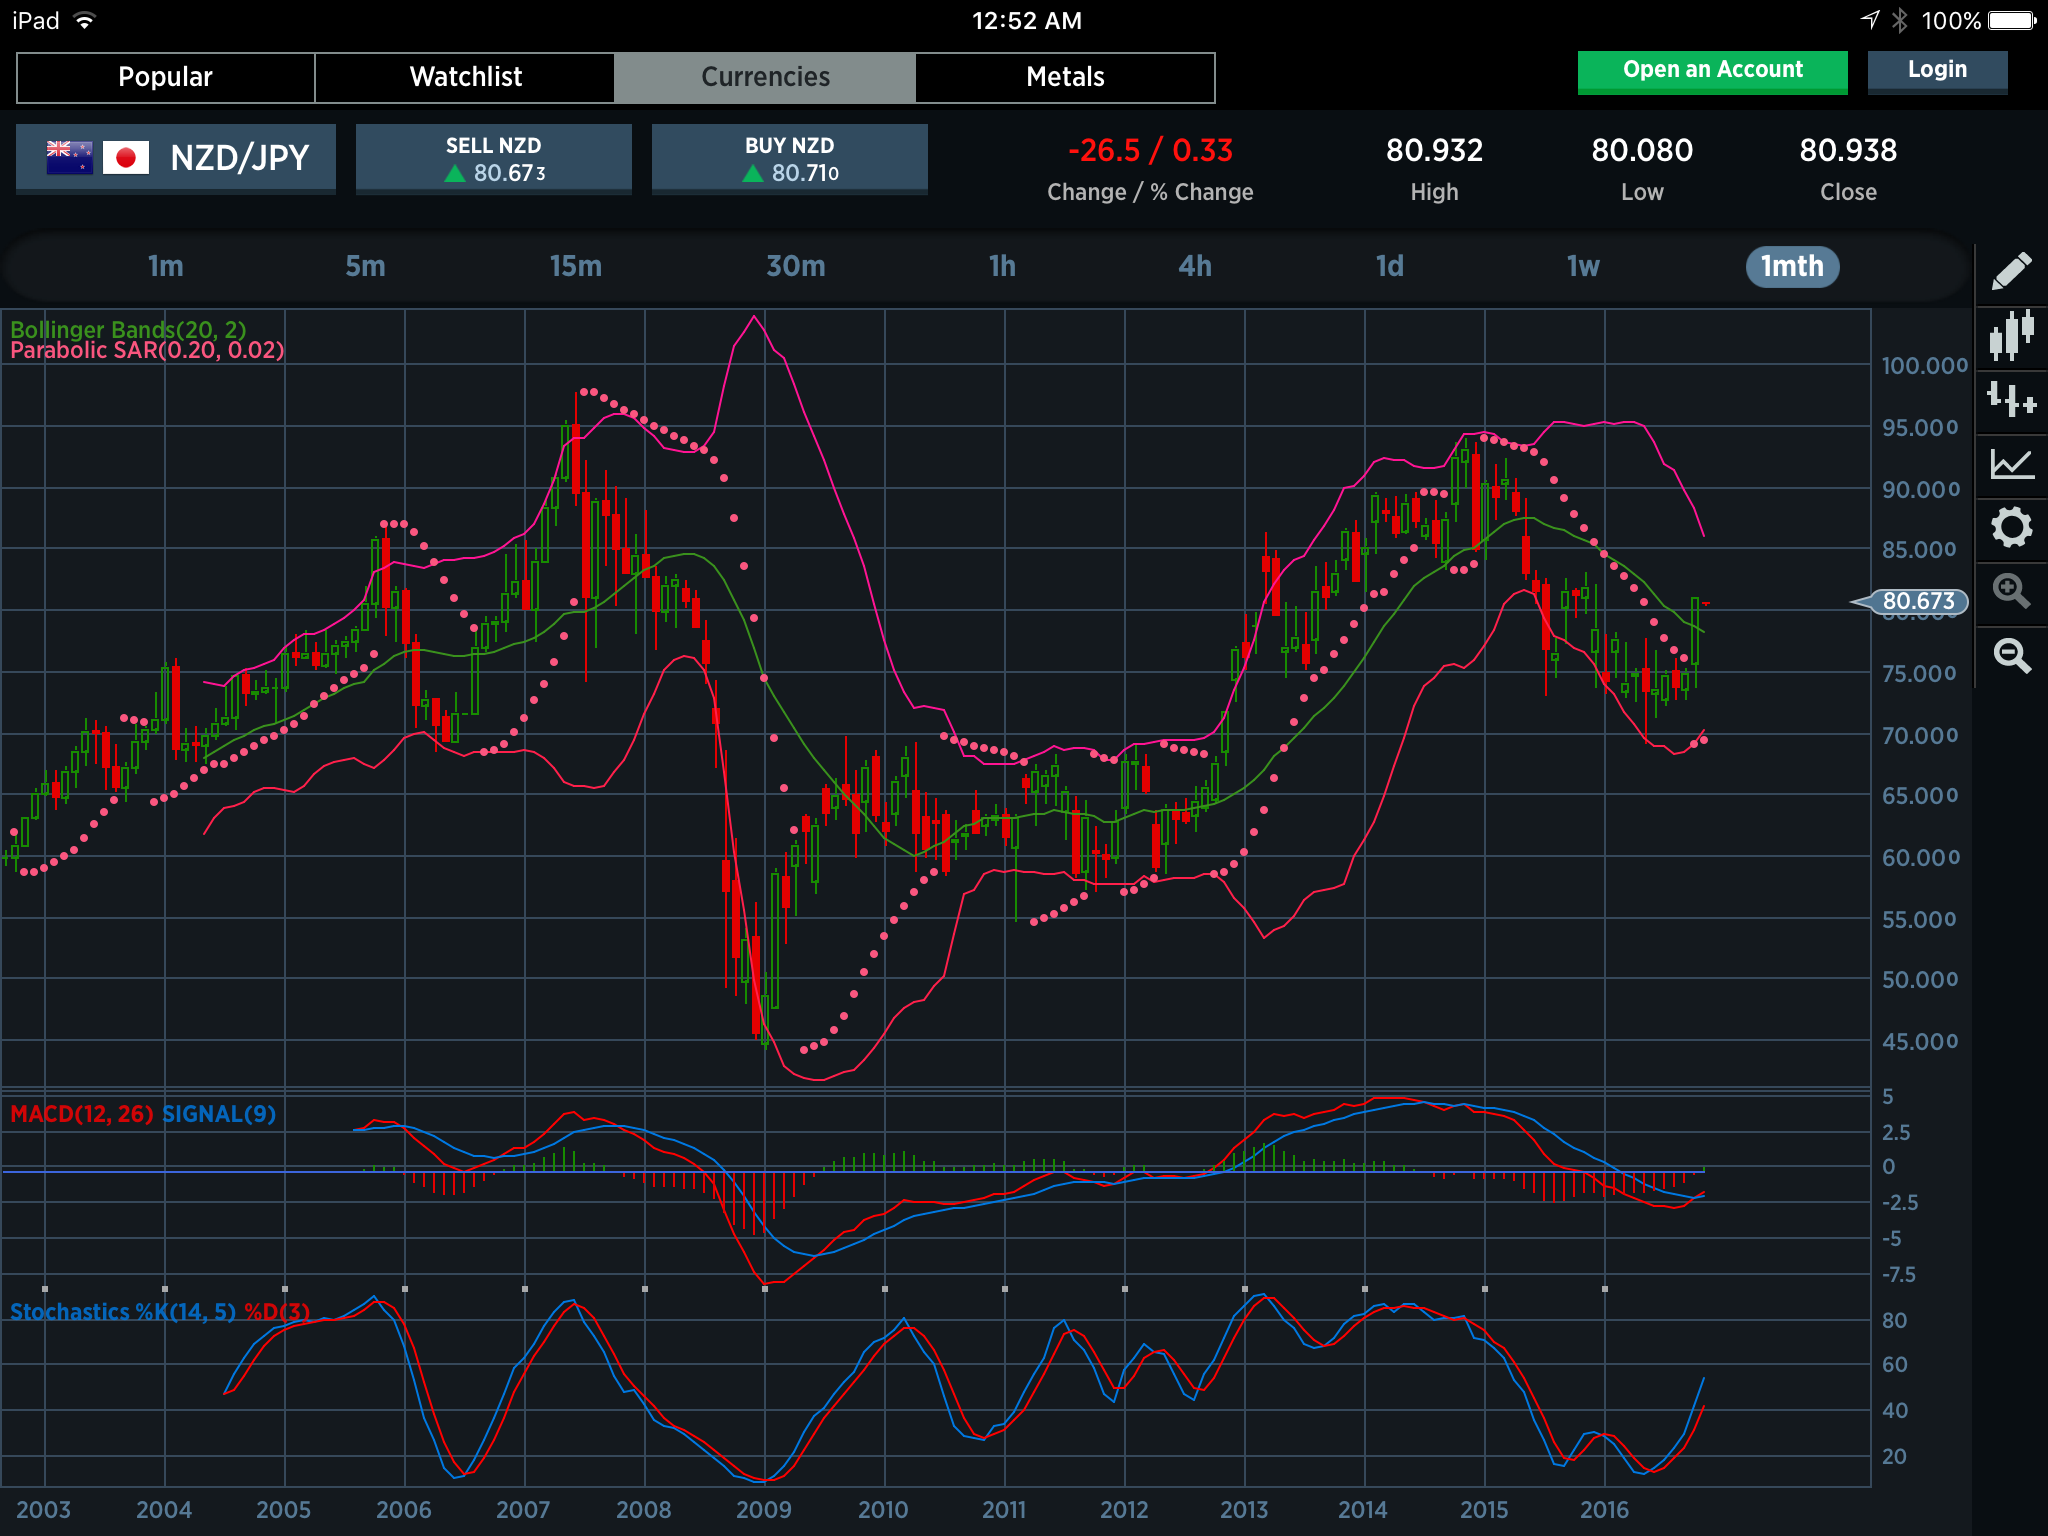Viewport: 2048px width, 1536px height.
Task: Select the 15m timeframe
Action: click(x=576, y=266)
